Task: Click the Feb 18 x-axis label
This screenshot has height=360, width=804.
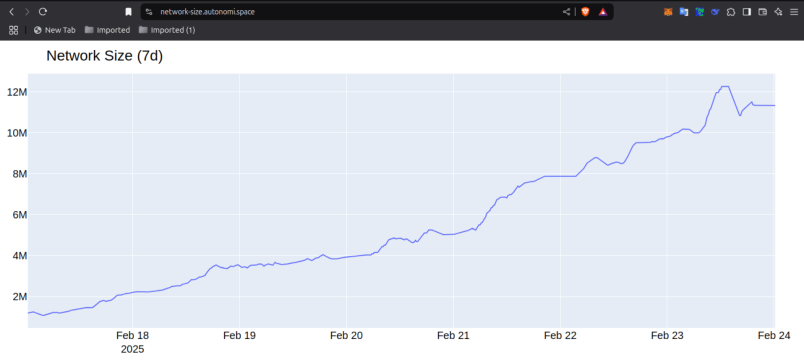Action: [x=132, y=336]
